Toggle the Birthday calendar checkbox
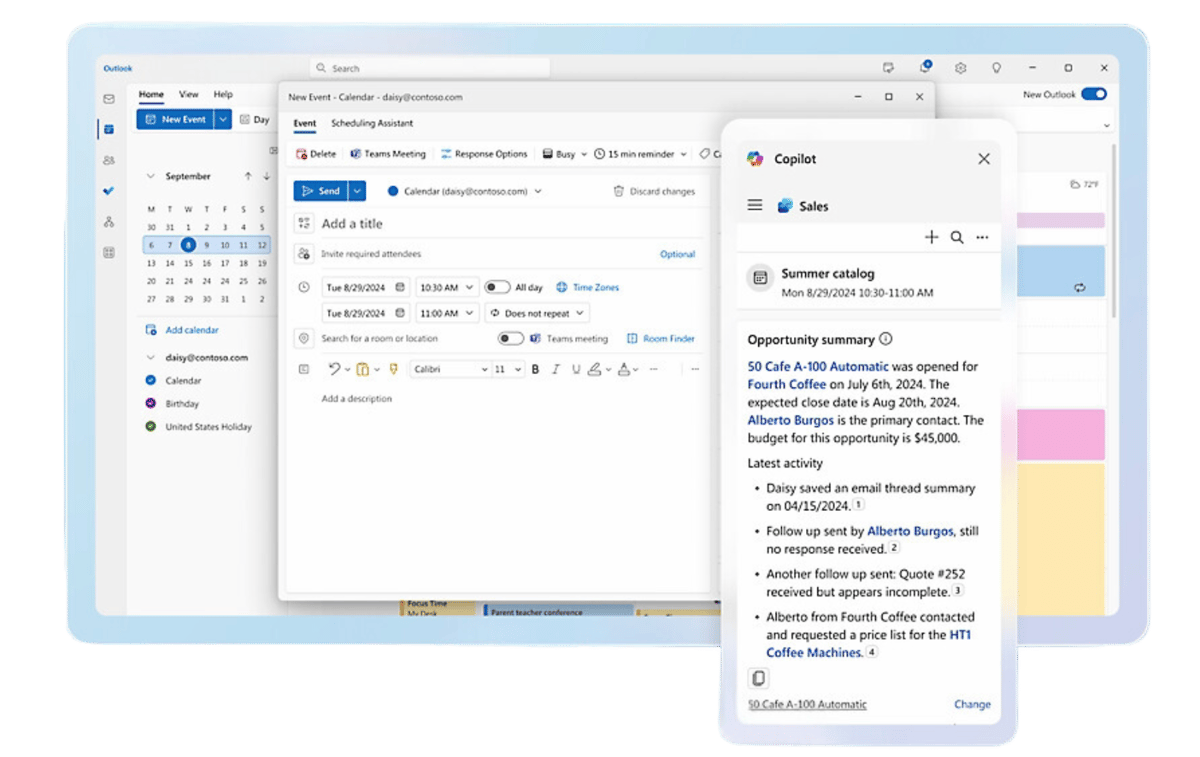Viewport: 1200px width, 757px height. click(x=150, y=403)
